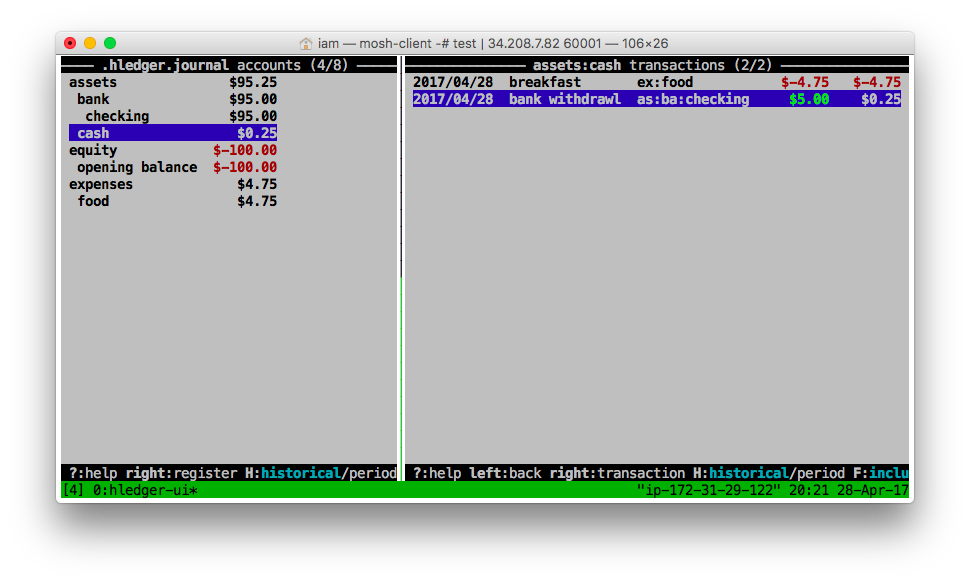Select the opening balance account row

pyautogui.click(x=173, y=167)
